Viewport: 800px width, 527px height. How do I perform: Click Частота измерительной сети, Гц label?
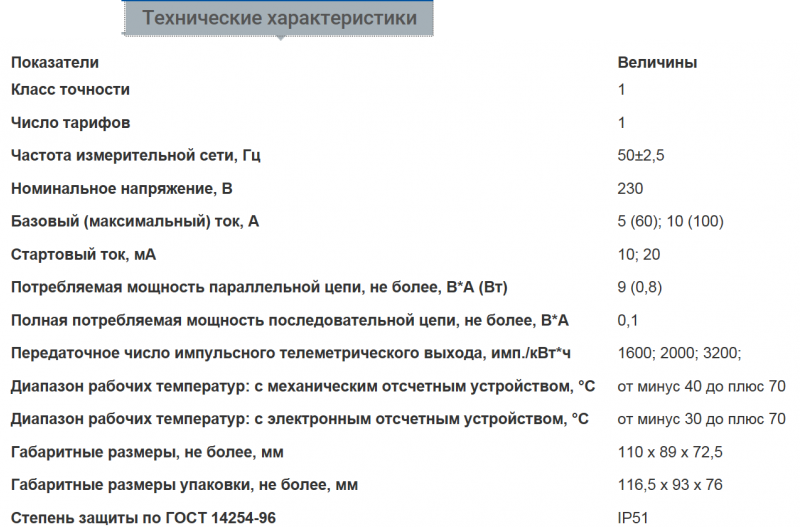tap(136, 156)
